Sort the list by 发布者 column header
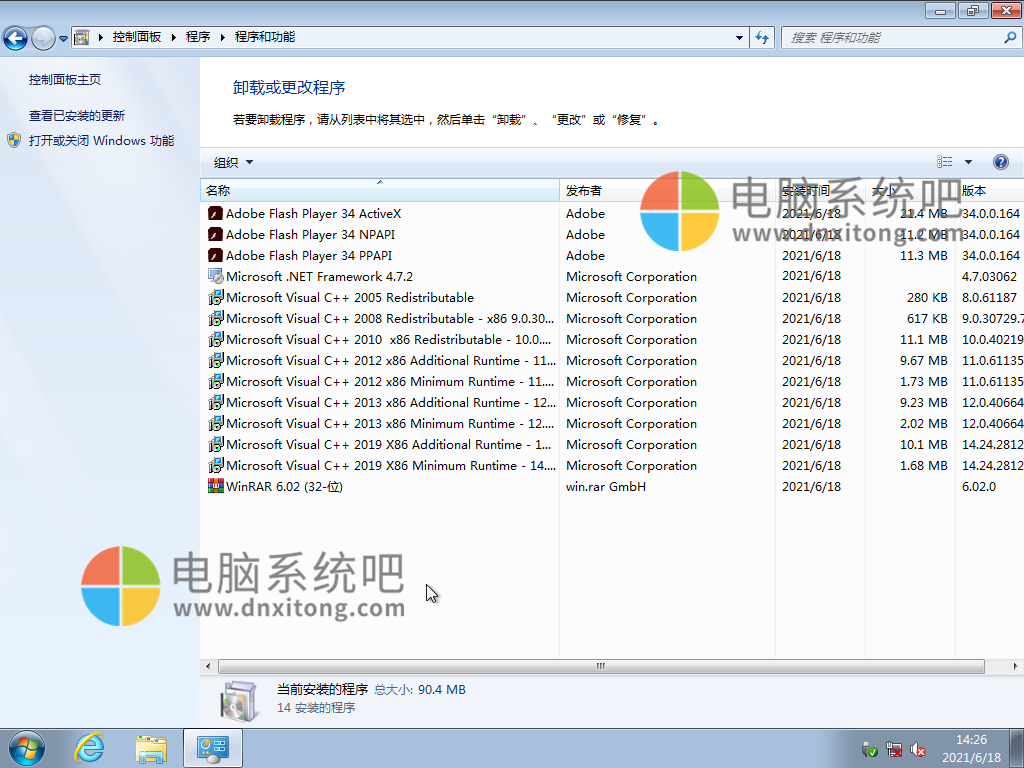The width and height of the screenshot is (1024, 768). click(584, 191)
